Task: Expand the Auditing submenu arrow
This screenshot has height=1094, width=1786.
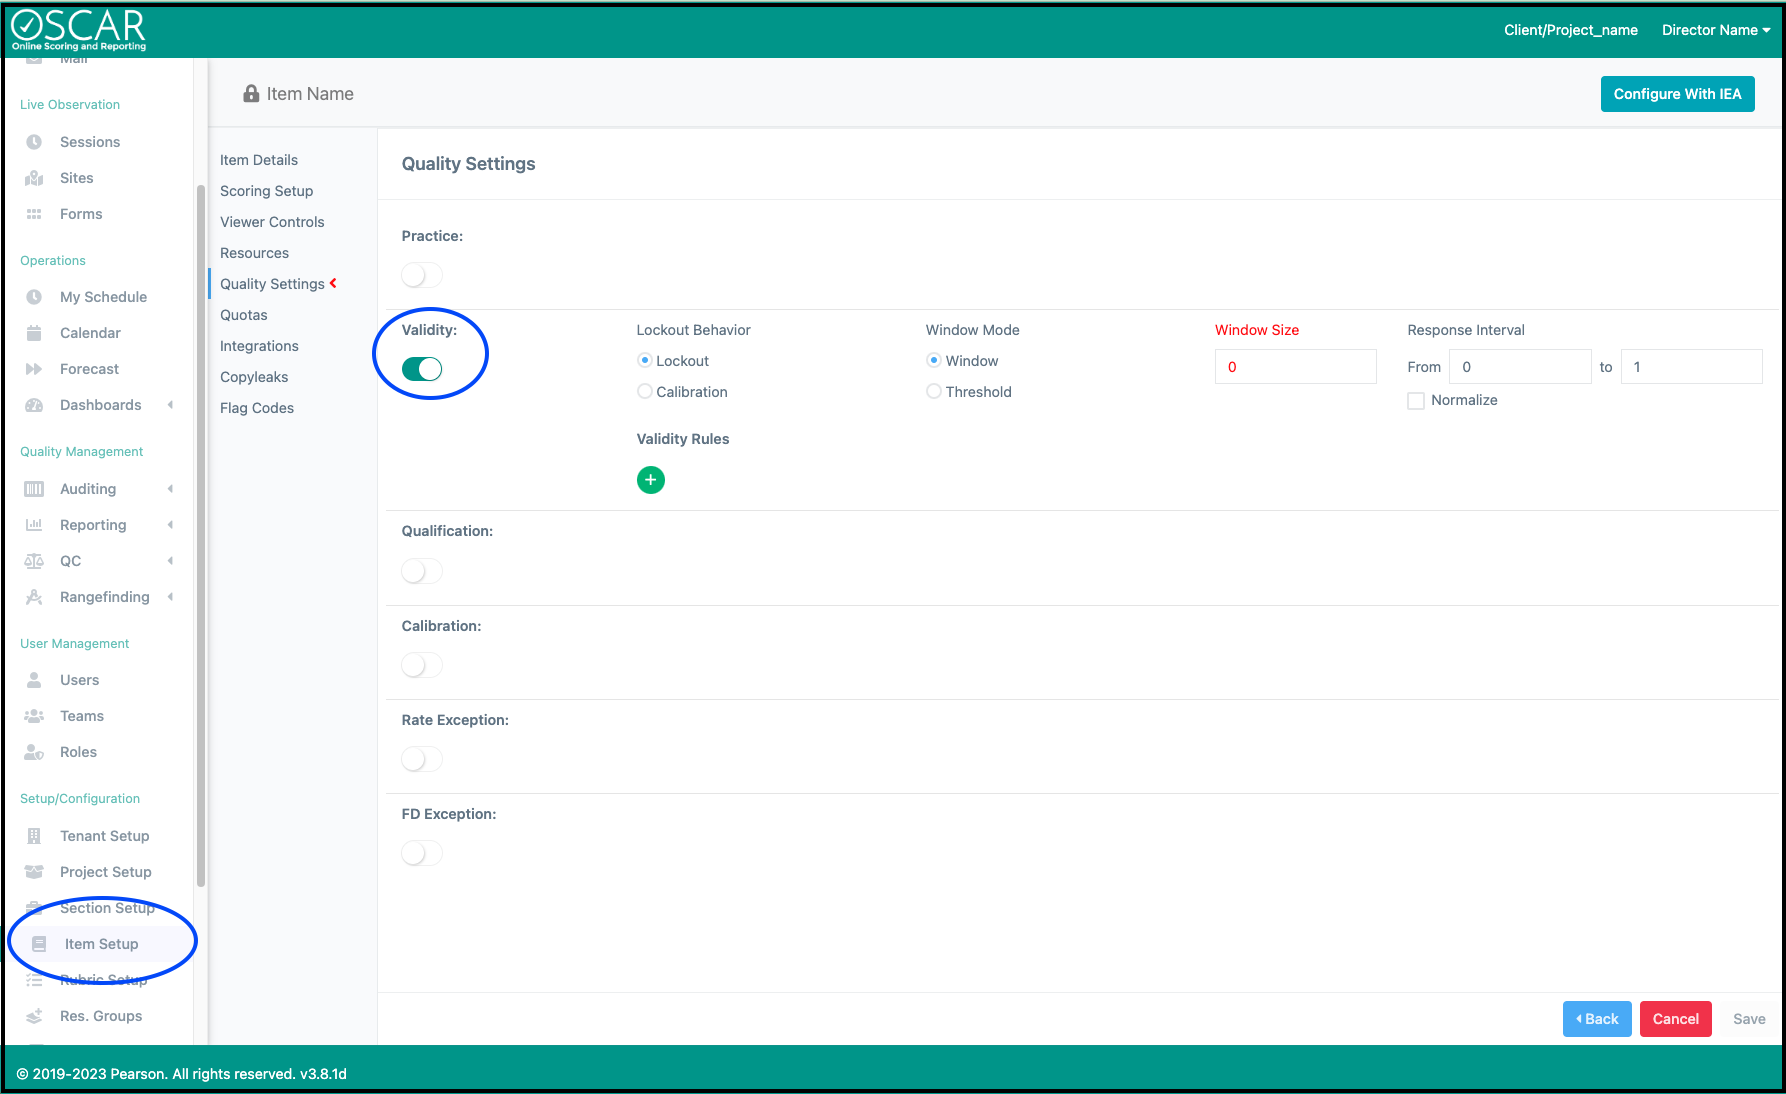Action: 171,489
